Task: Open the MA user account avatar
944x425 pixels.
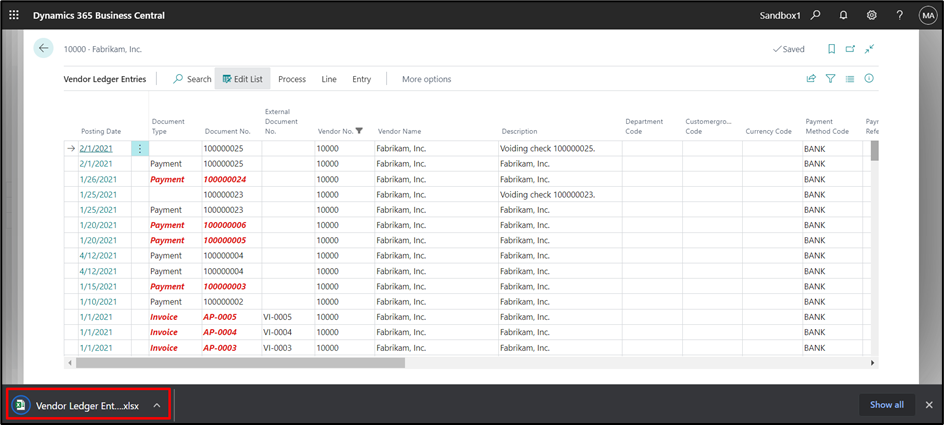Action: tap(928, 15)
